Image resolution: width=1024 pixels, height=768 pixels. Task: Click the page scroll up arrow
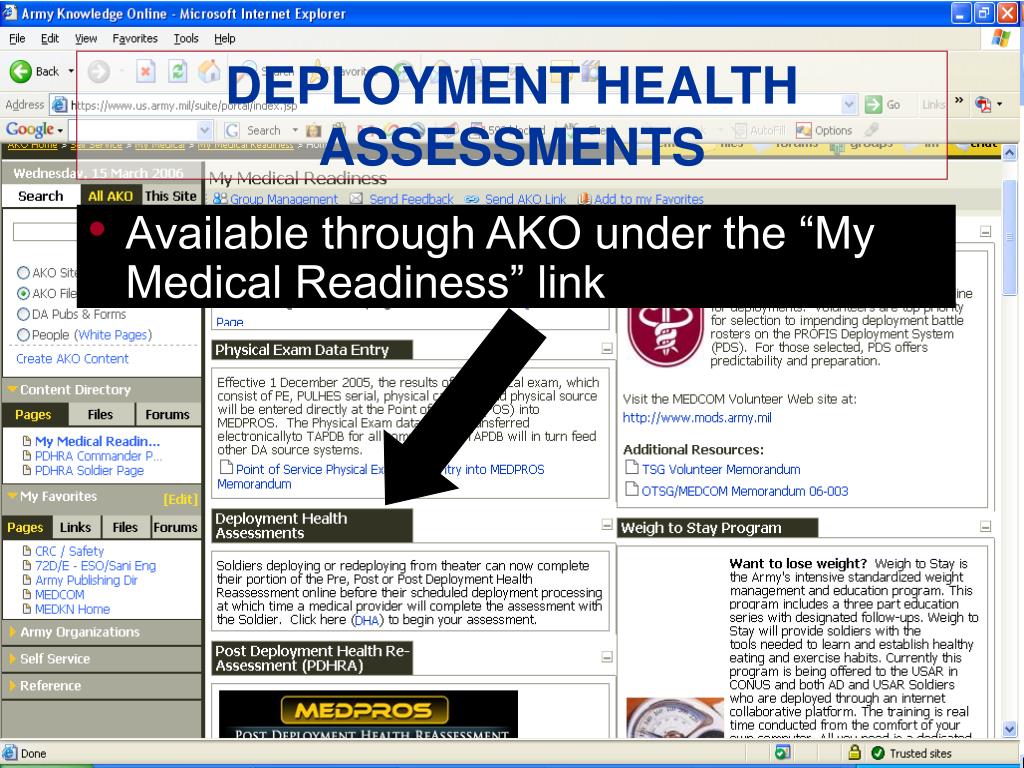click(1010, 153)
